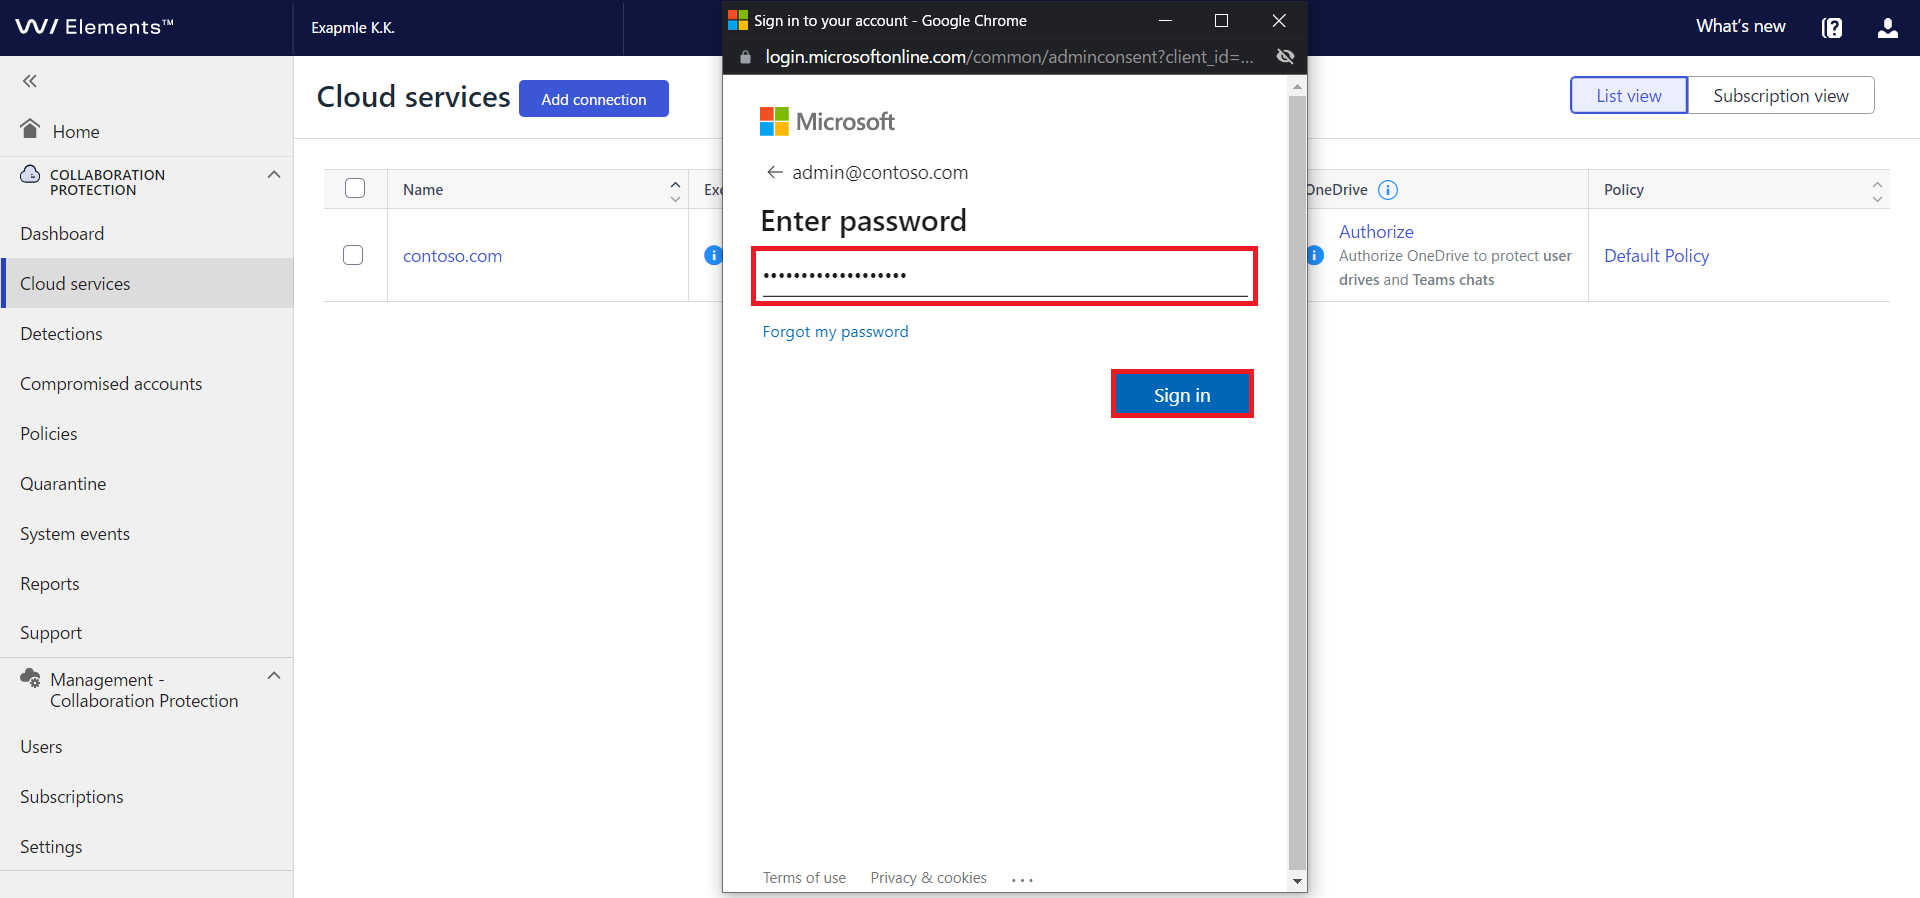Close the Sign in to your account popup
This screenshot has width=1920, height=898.
pos(1279,20)
